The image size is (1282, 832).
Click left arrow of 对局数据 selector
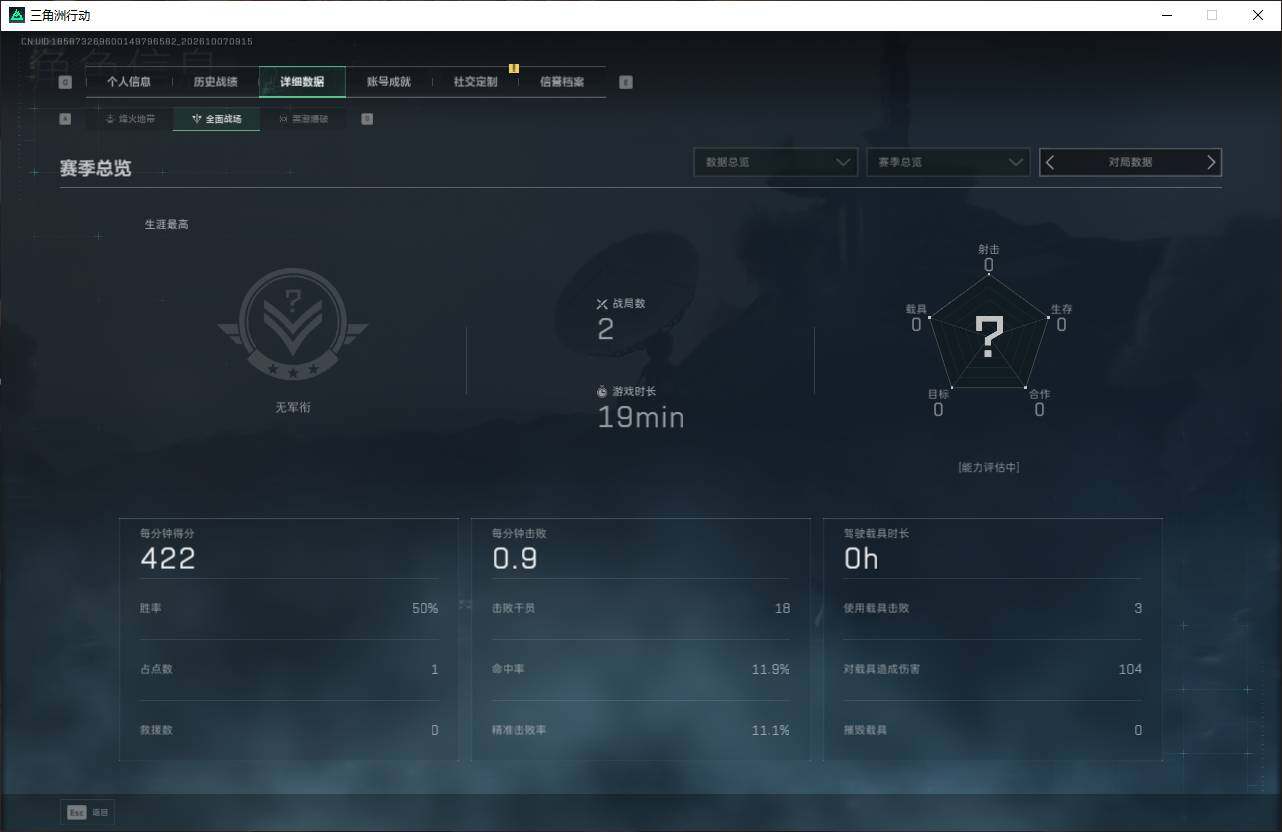1050,162
